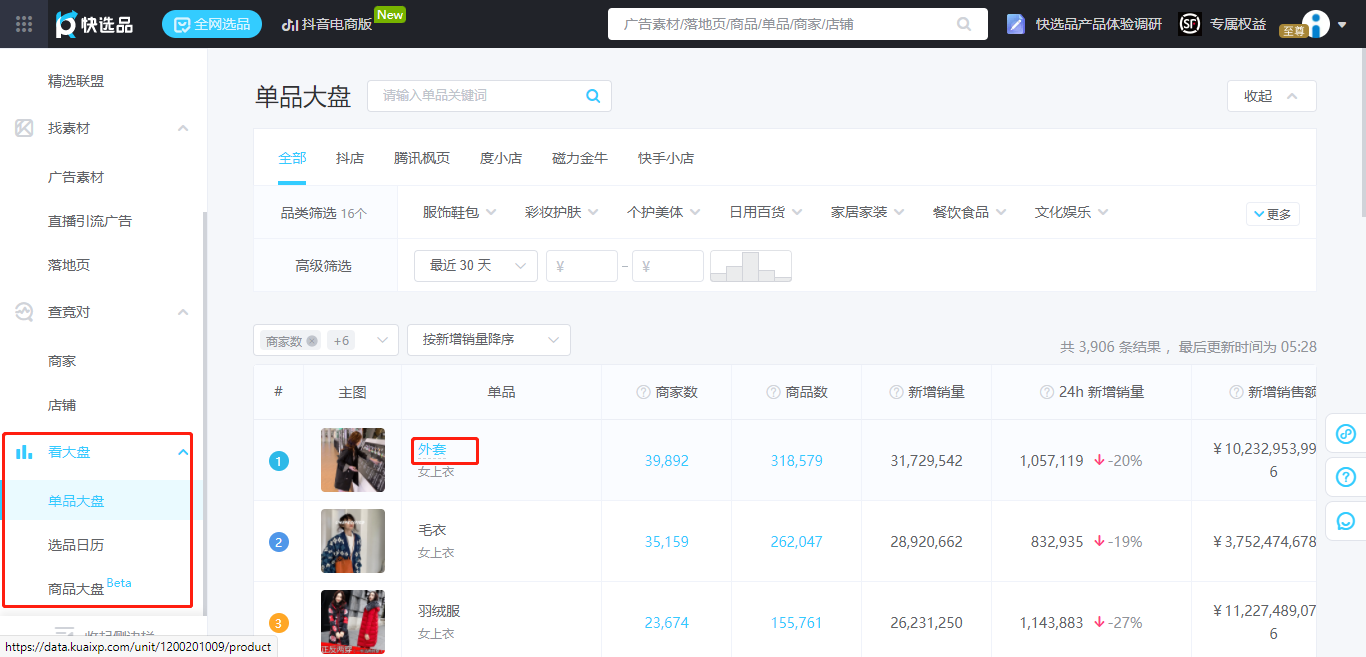Click the help icon beside 新增销量 header
1366x657 pixels.
tap(896, 392)
